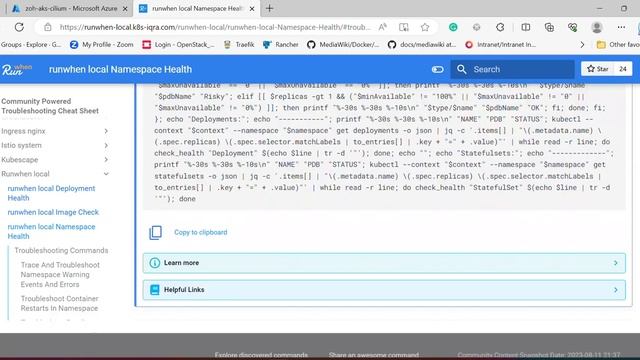
Task: Click the Copy to clipboard link
Action: (200, 232)
